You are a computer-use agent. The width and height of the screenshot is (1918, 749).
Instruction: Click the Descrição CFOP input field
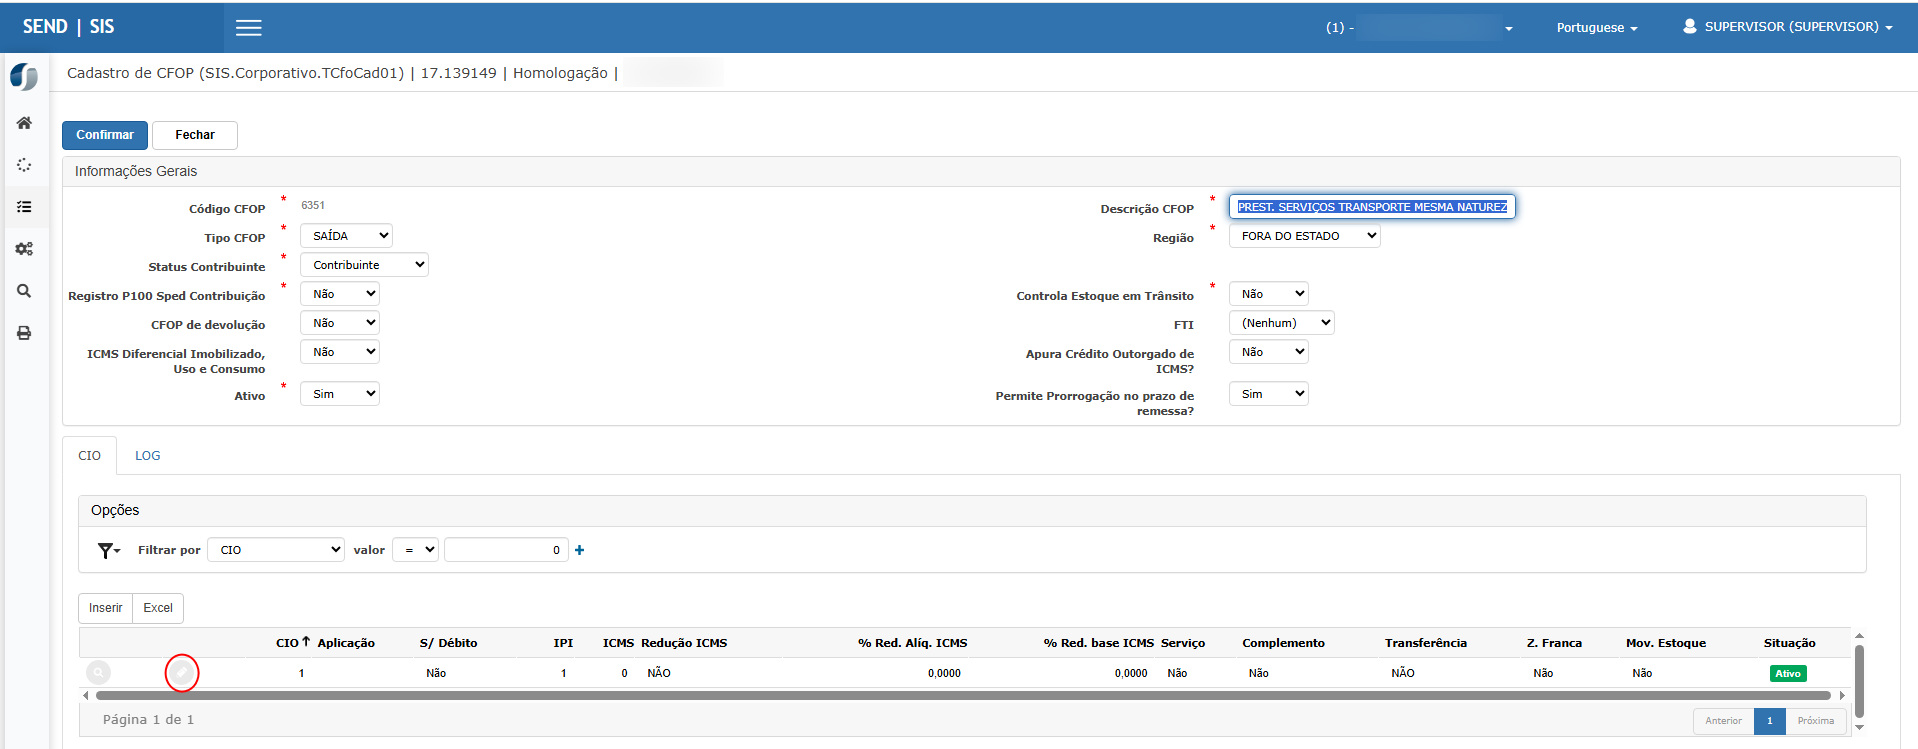point(1372,207)
